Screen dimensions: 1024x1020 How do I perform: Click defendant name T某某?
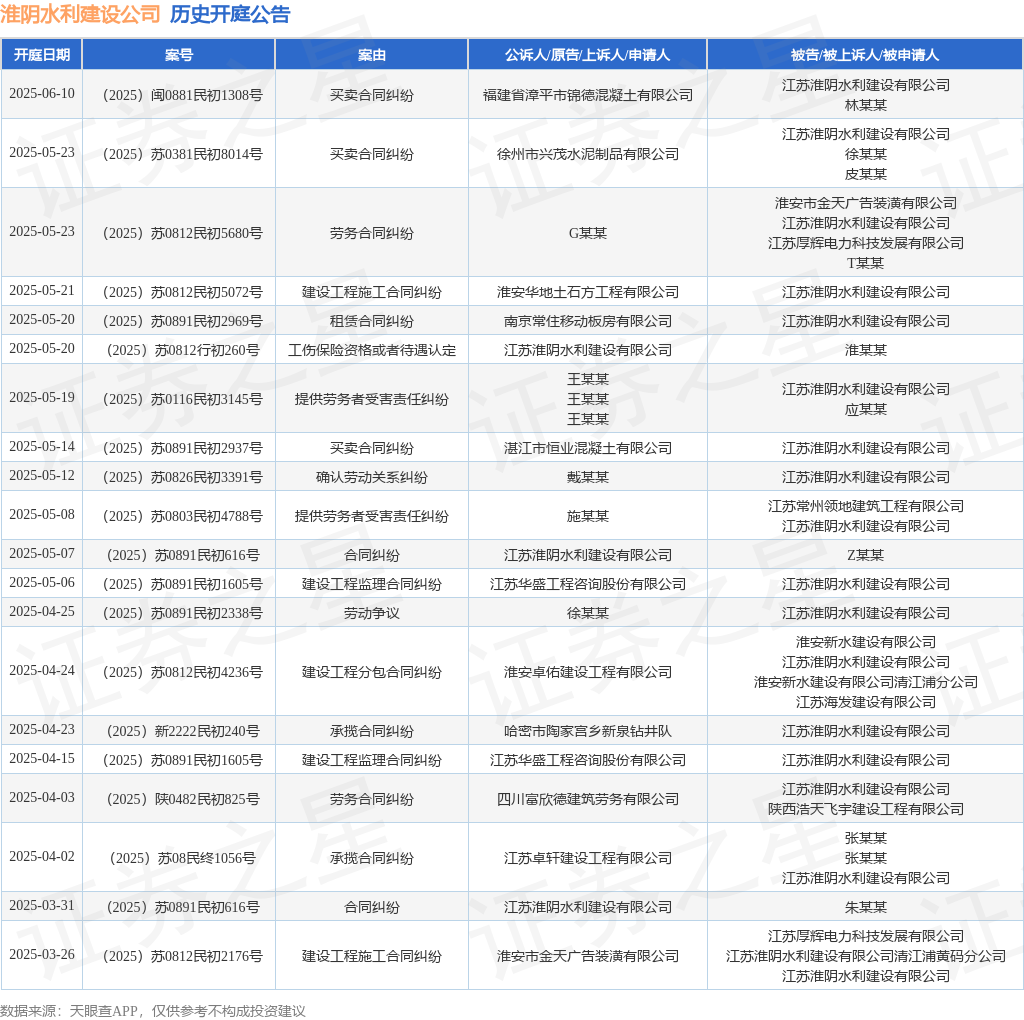[x=865, y=263]
